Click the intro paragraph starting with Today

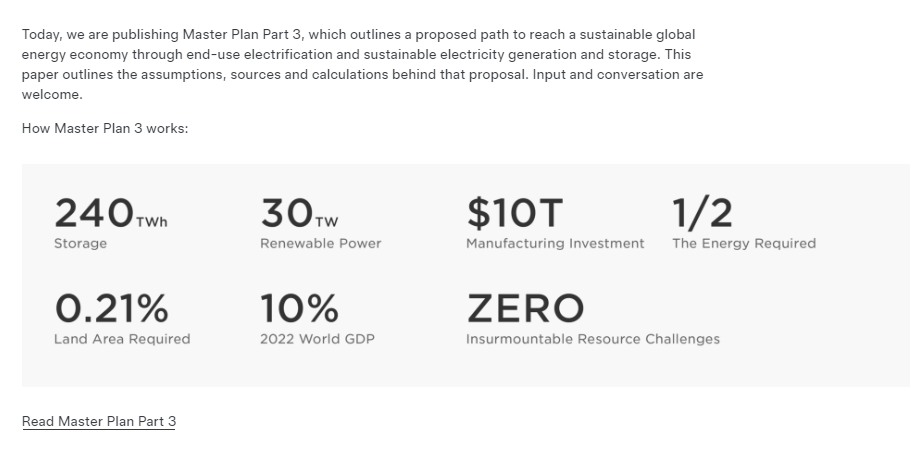(360, 55)
